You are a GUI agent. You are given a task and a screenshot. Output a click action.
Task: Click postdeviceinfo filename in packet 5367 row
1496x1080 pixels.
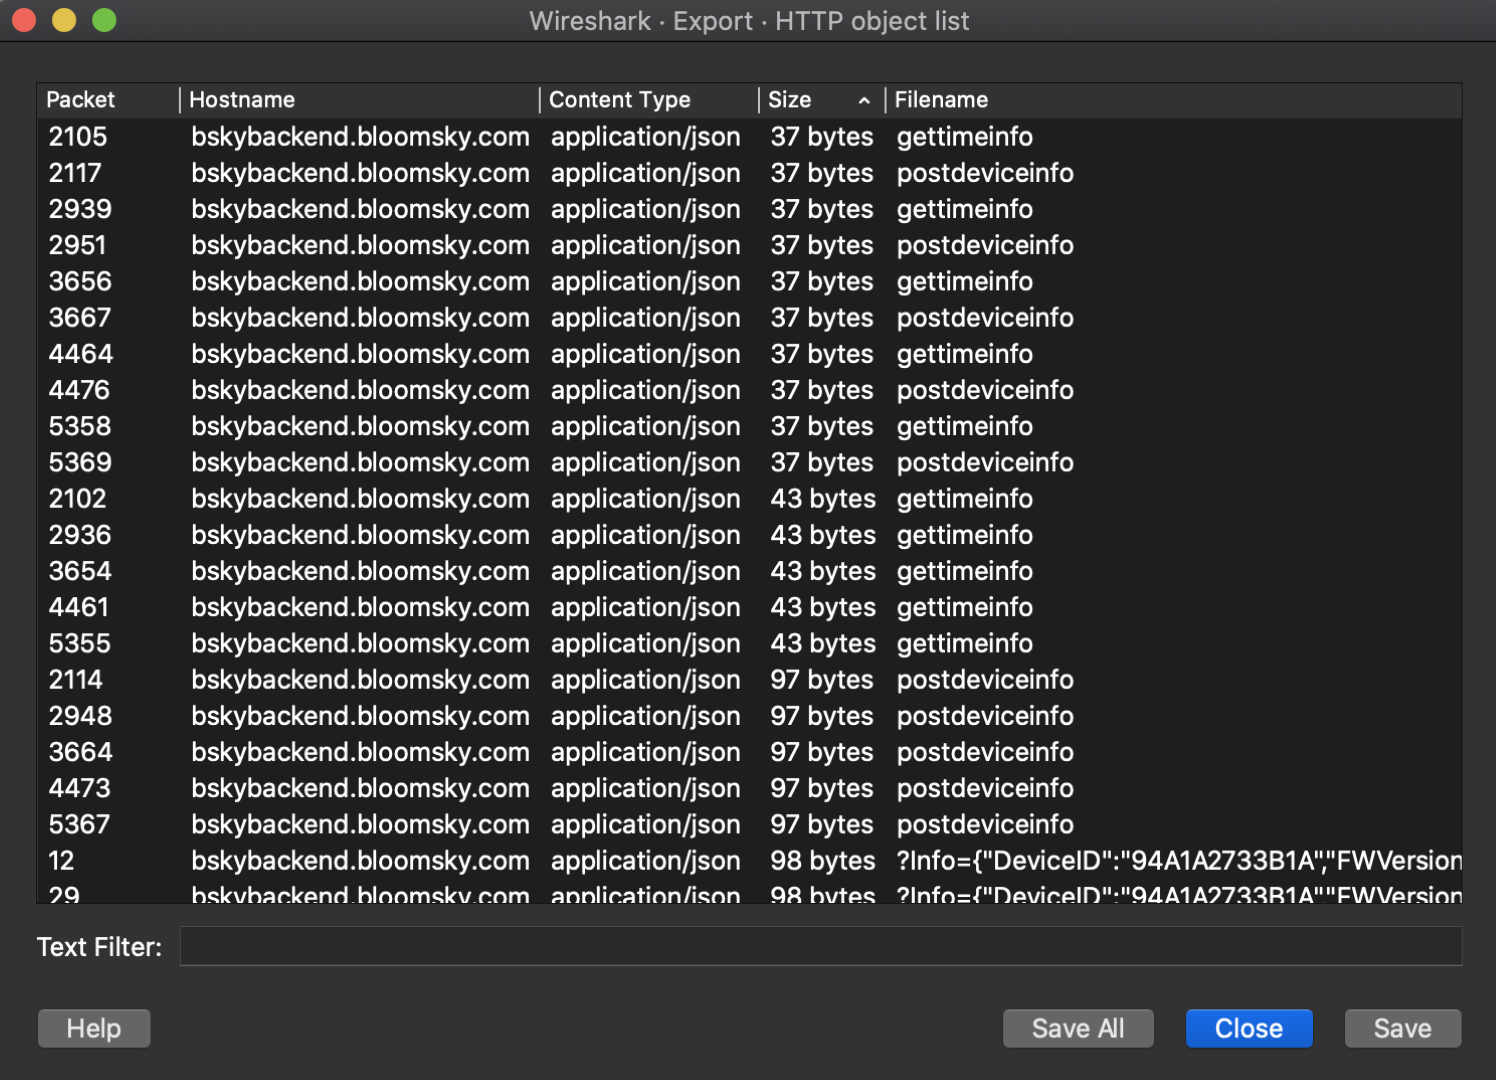pyautogui.click(x=985, y=824)
